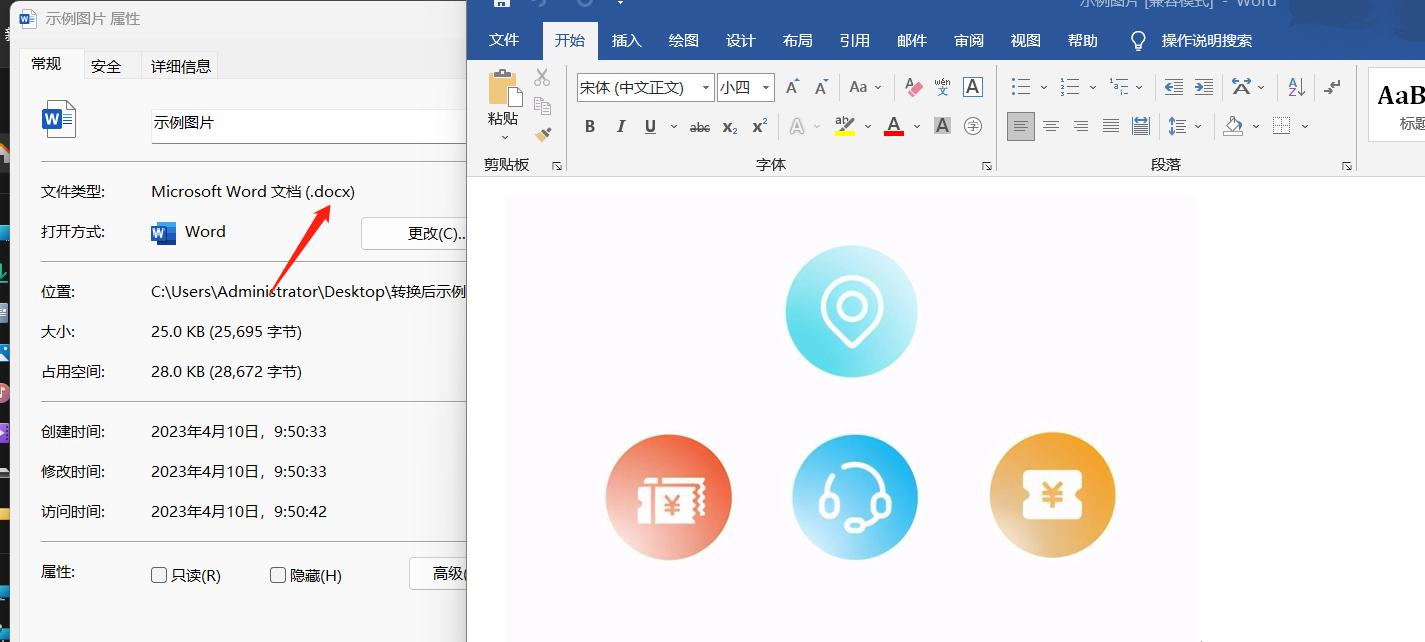Open the font name dropdown
This screenshot has height=642, width=1425.
706,87
